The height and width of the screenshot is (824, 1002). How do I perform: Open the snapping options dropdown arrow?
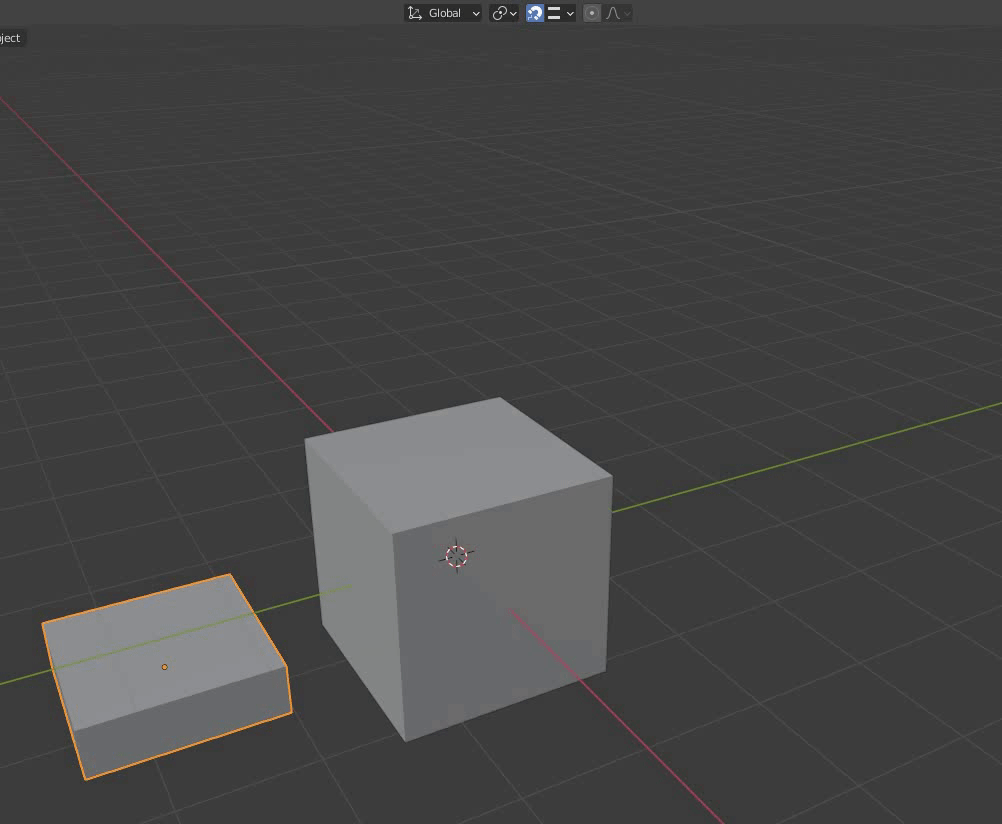(x=570, y=13)
